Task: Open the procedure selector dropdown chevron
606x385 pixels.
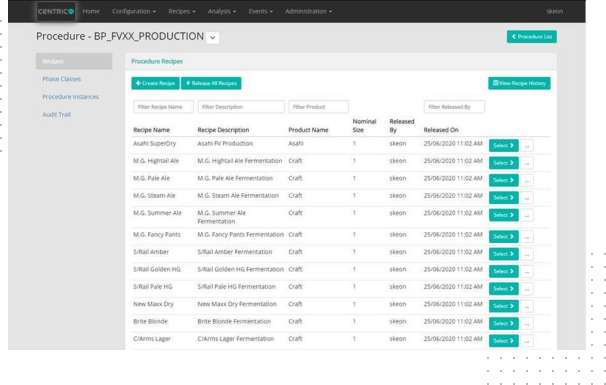Action: pyautogui.click(x=213, y=37)
